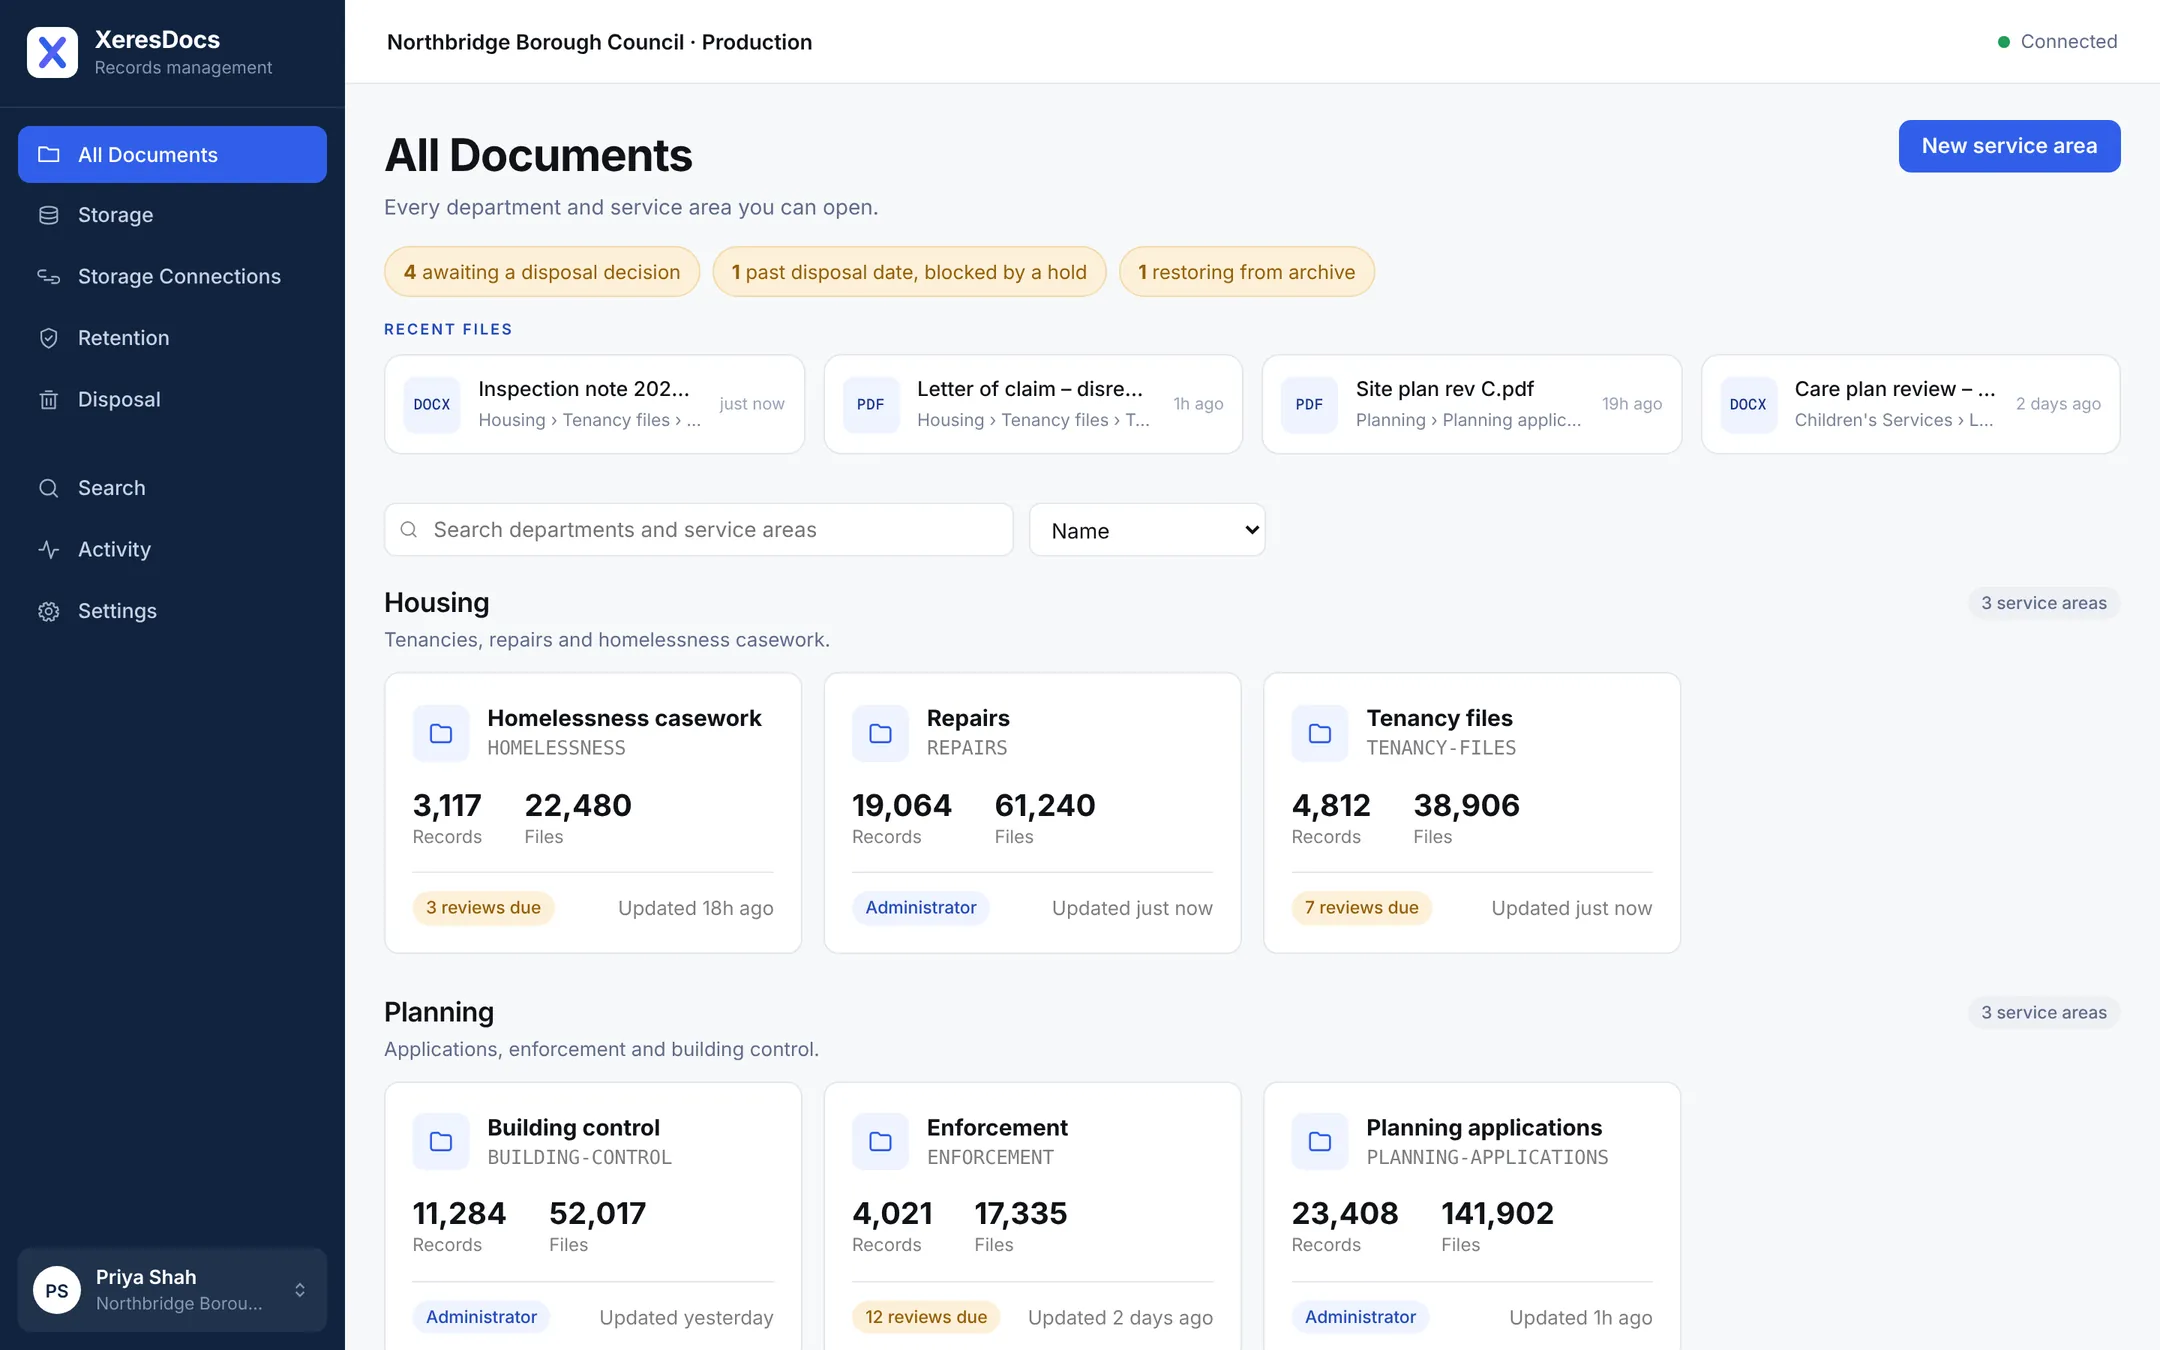This screenshot has height=1350, width=2160.
Task: Click Planning 3 service areas count badge
Action: click(2043, 1012)
